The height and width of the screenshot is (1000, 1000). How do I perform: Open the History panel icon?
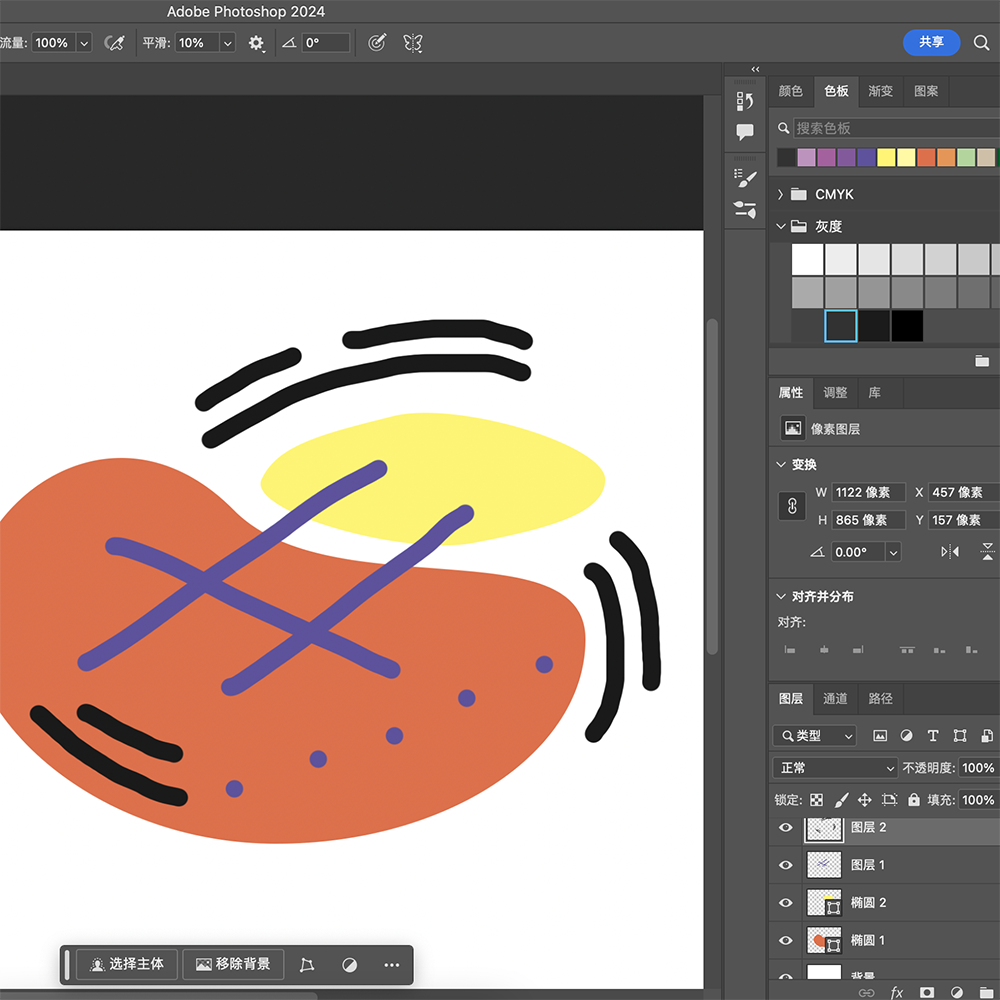pyautogui.click(x=745, y=101)
